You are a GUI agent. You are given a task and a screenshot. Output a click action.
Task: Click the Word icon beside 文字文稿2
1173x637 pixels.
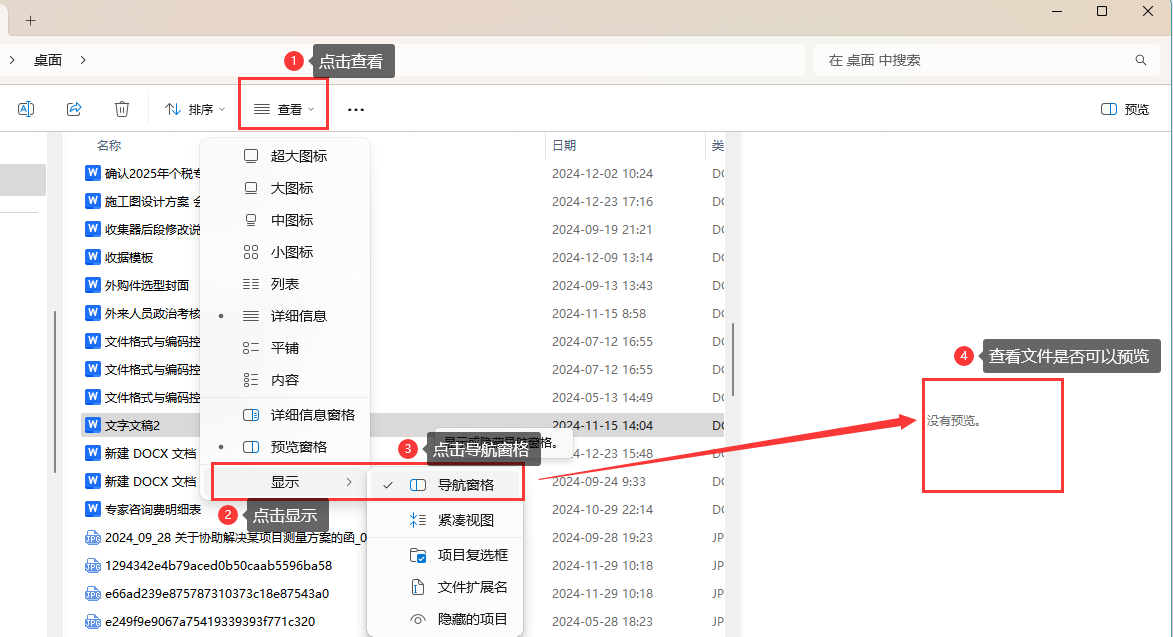(91, 424)
